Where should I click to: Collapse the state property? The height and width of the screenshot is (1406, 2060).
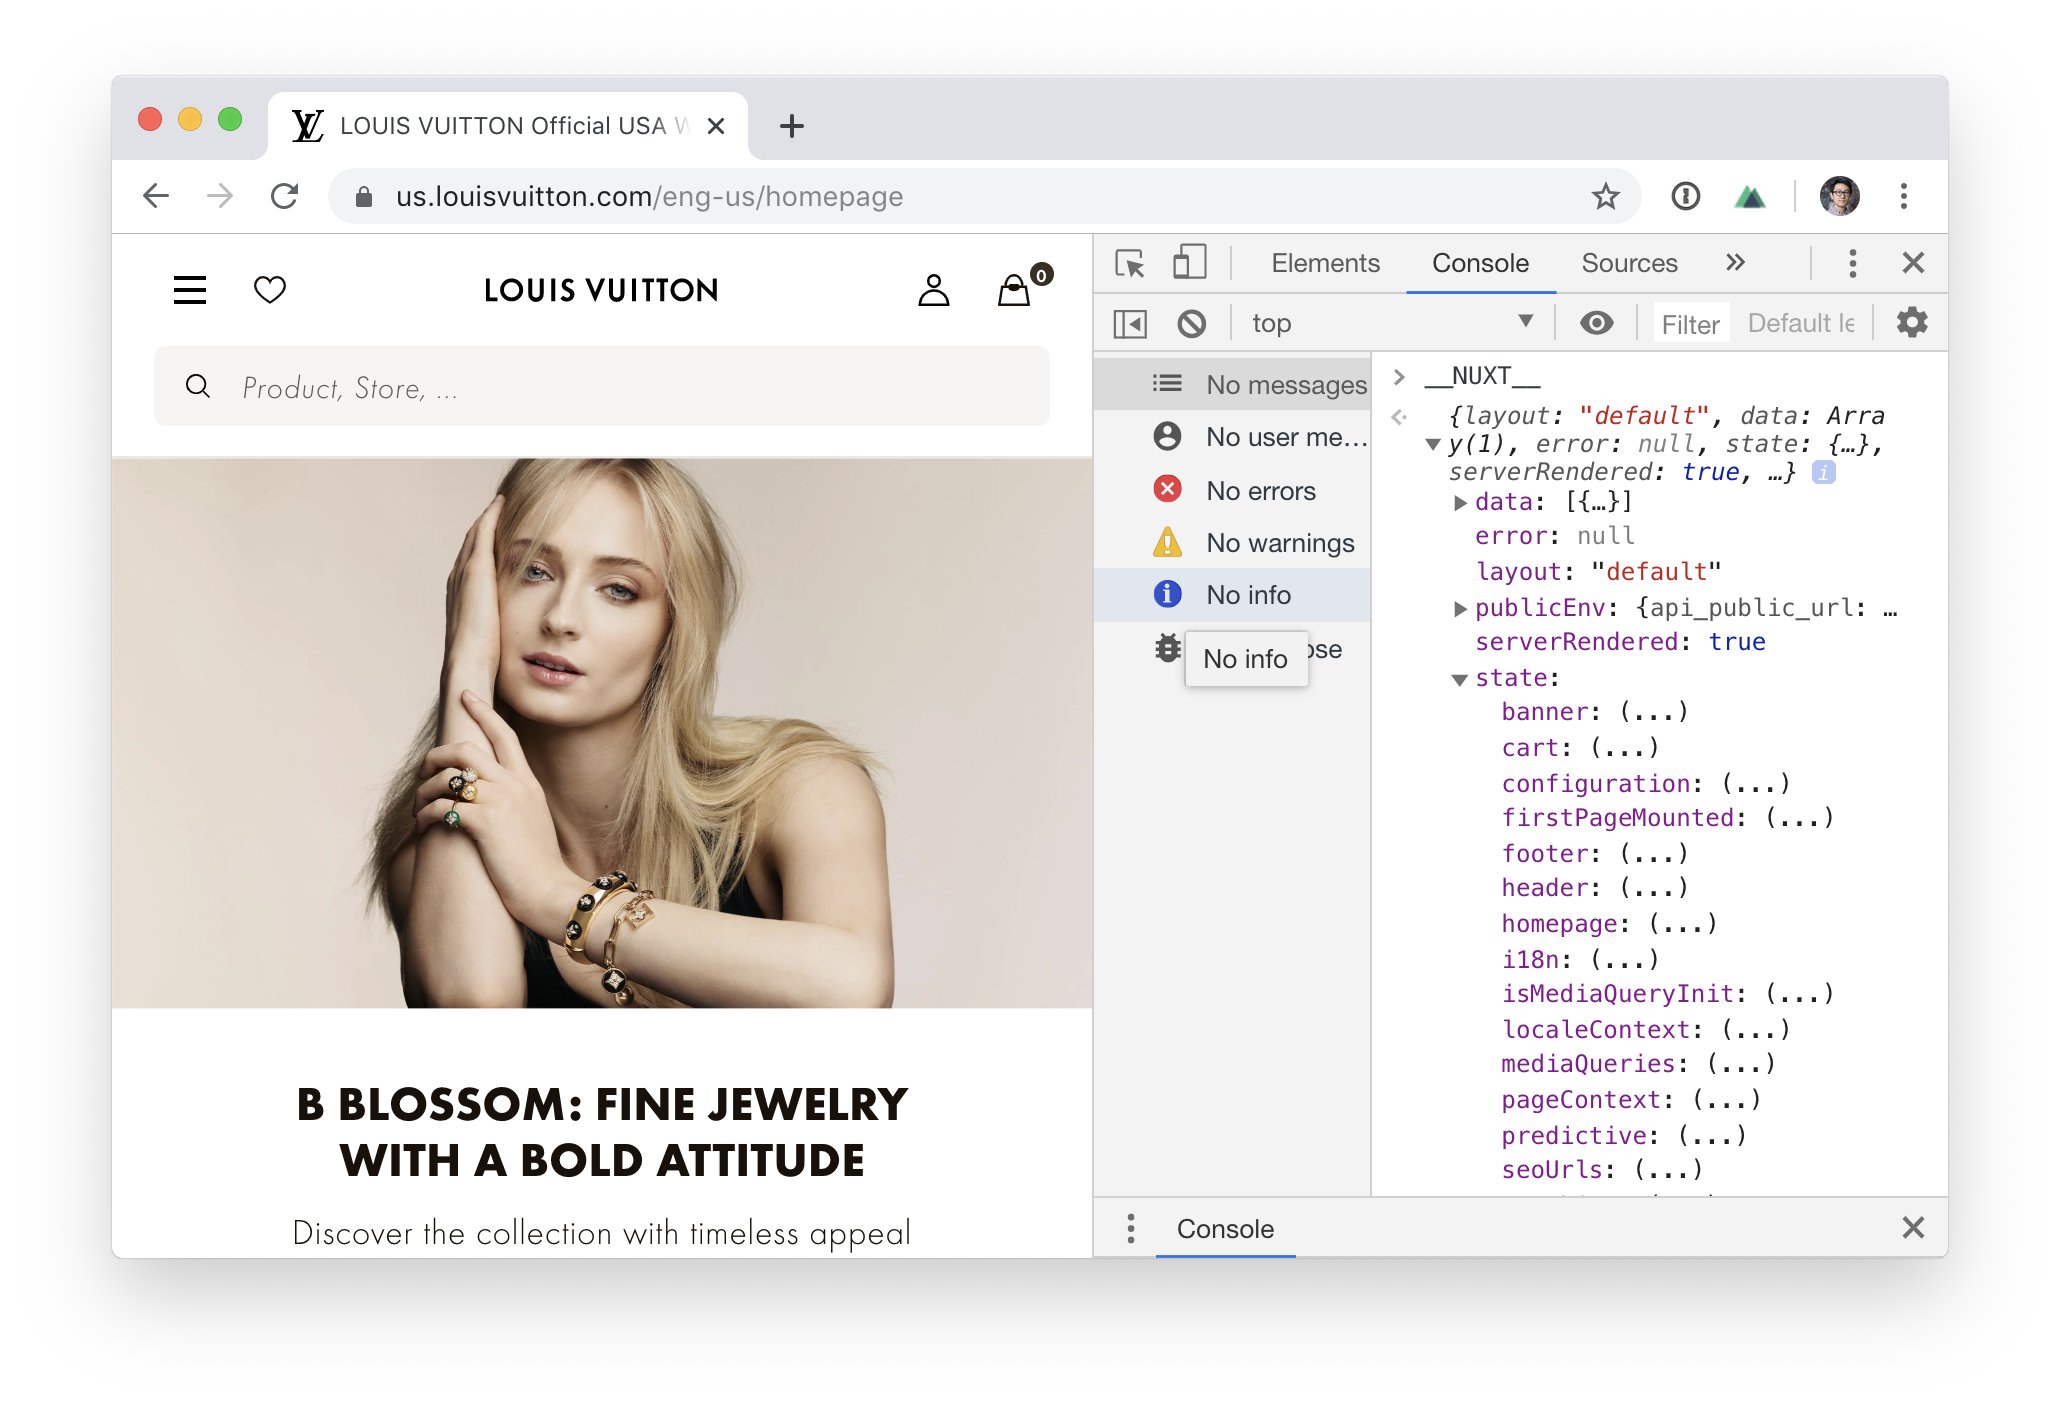1460,679
